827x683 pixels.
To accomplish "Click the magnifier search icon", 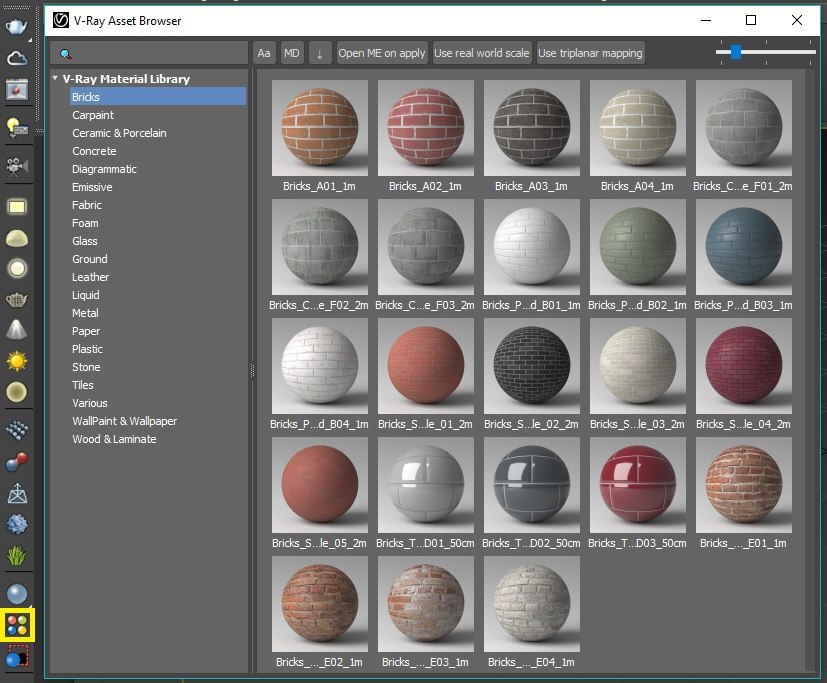I will point(65,54).
